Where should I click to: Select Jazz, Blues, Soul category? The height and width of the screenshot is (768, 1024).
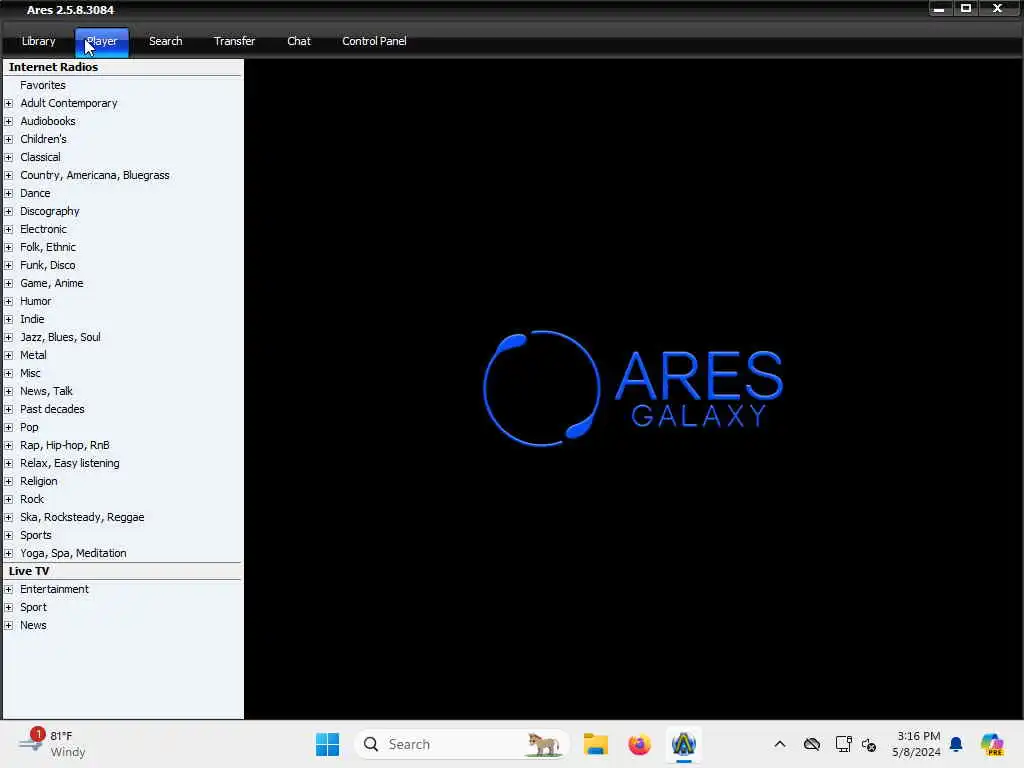tap(60, 337)
